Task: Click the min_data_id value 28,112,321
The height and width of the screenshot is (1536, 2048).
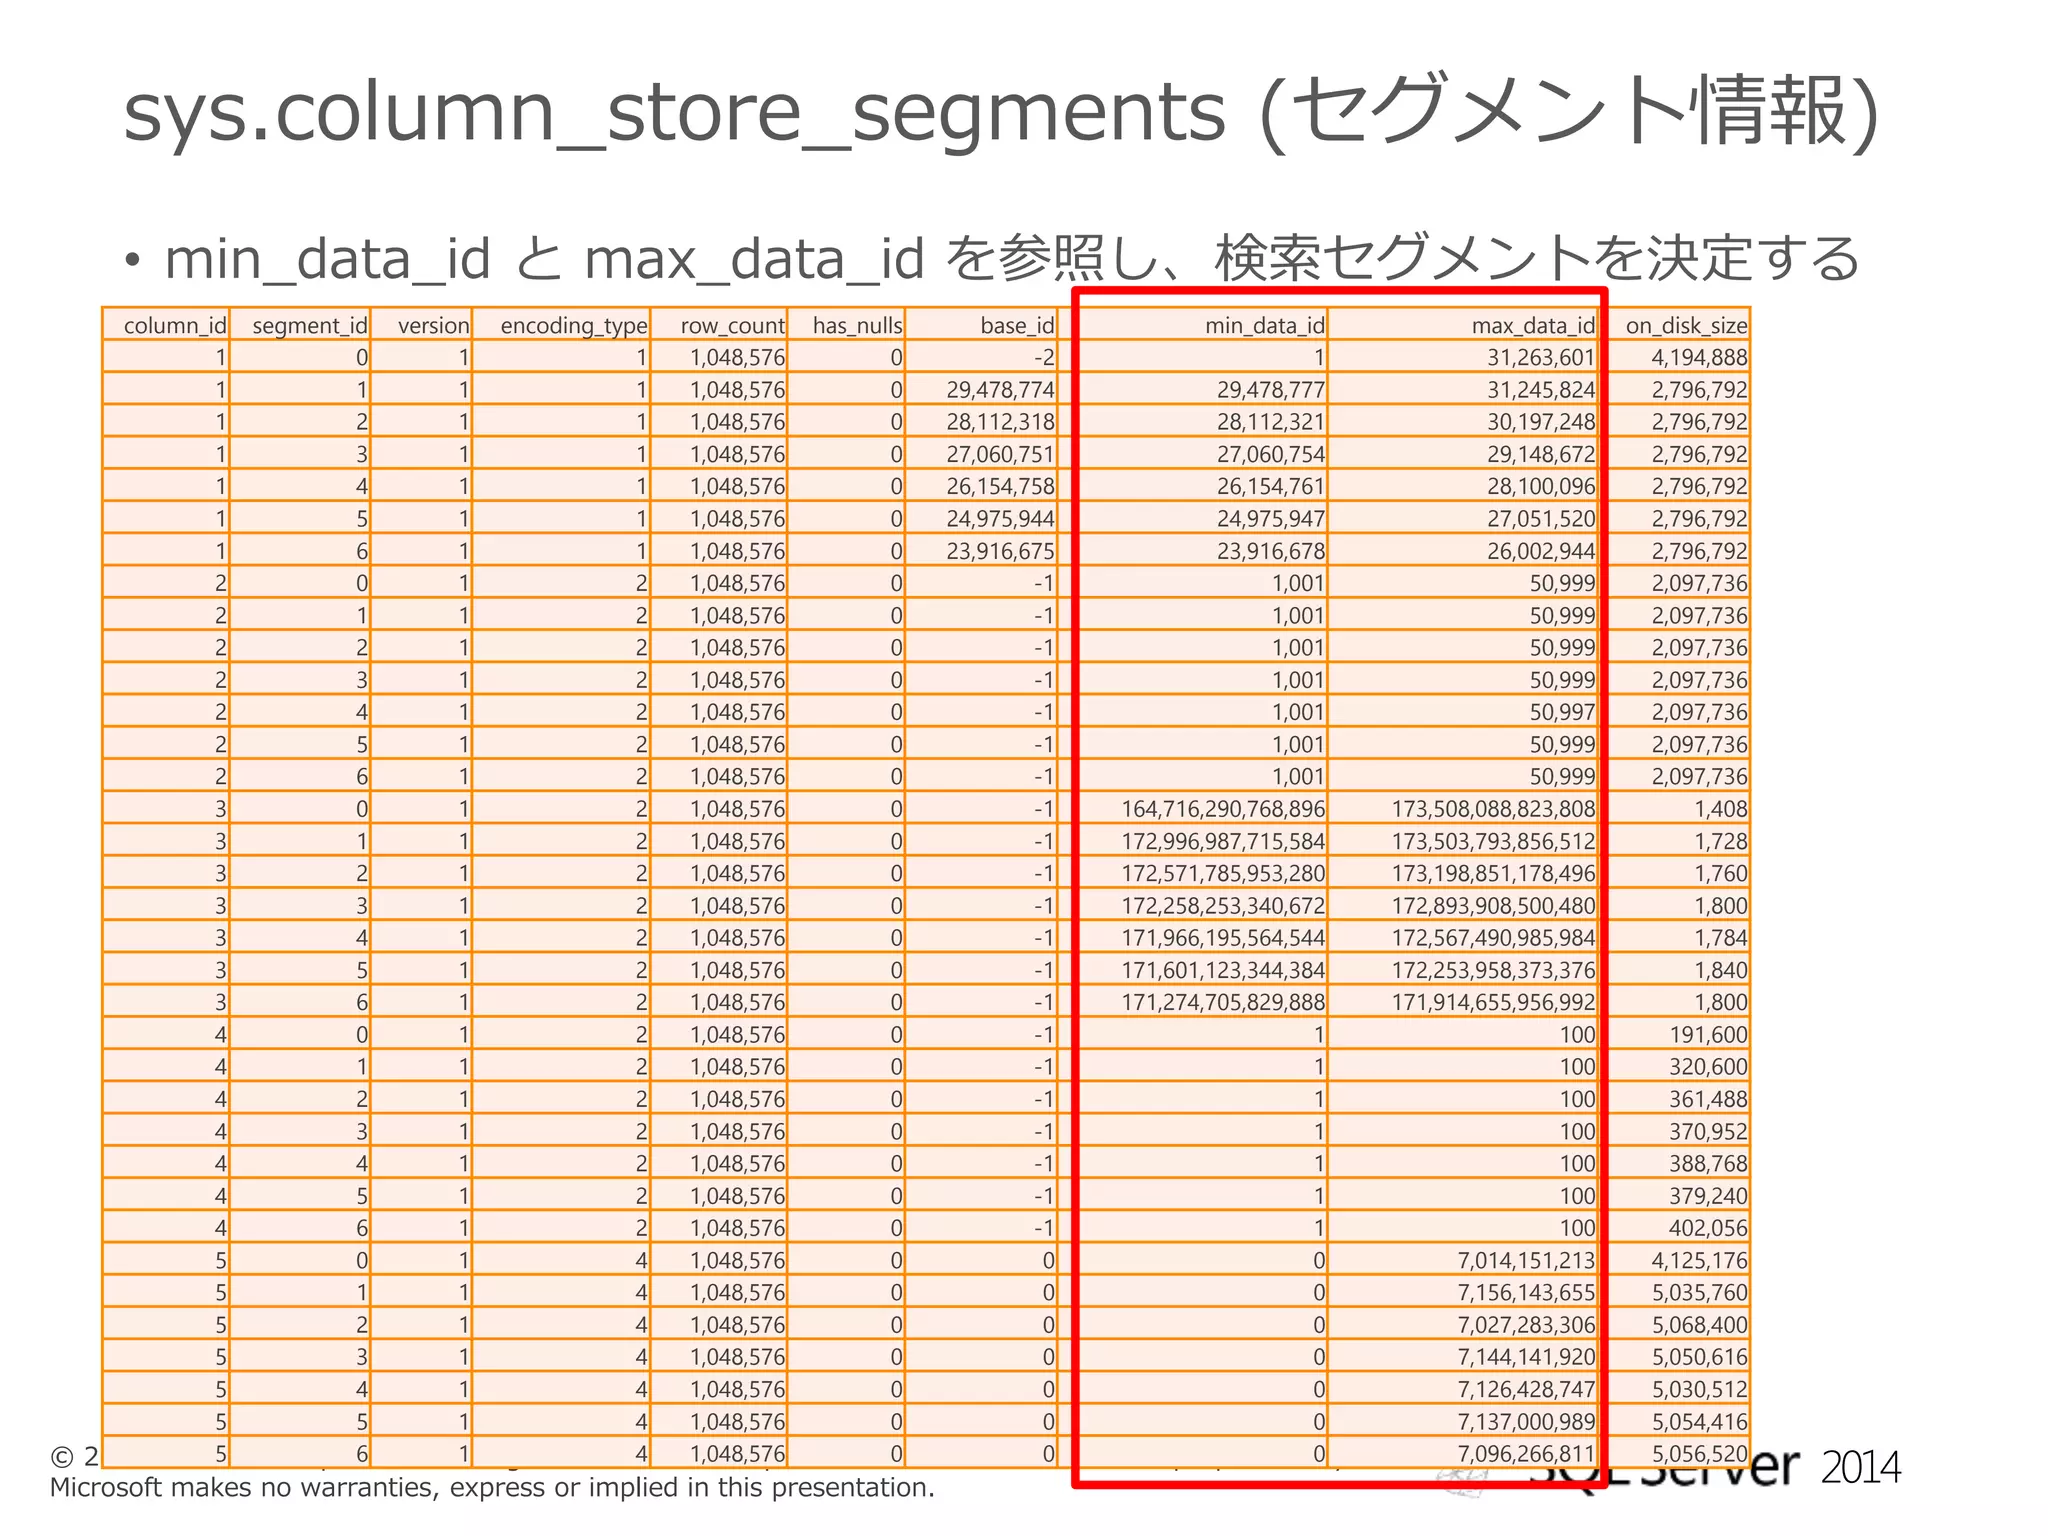Action: pos(1271,422)
